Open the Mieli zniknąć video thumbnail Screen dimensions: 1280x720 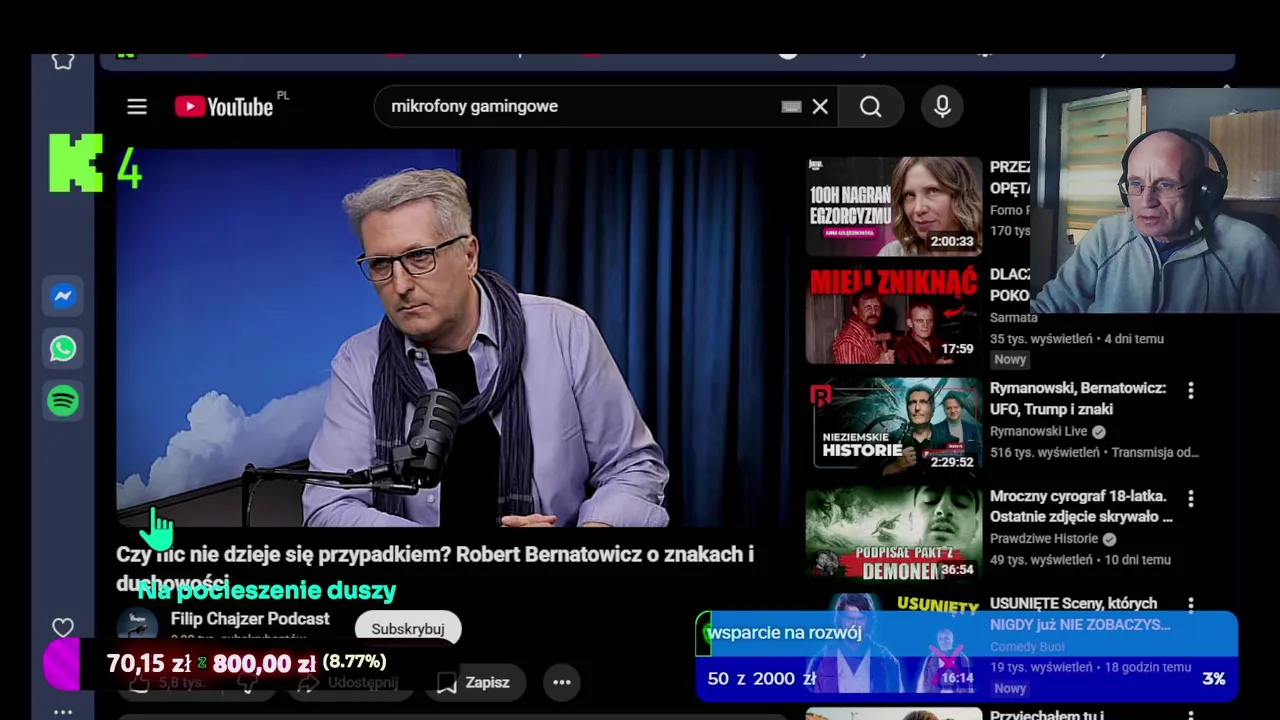894,315
